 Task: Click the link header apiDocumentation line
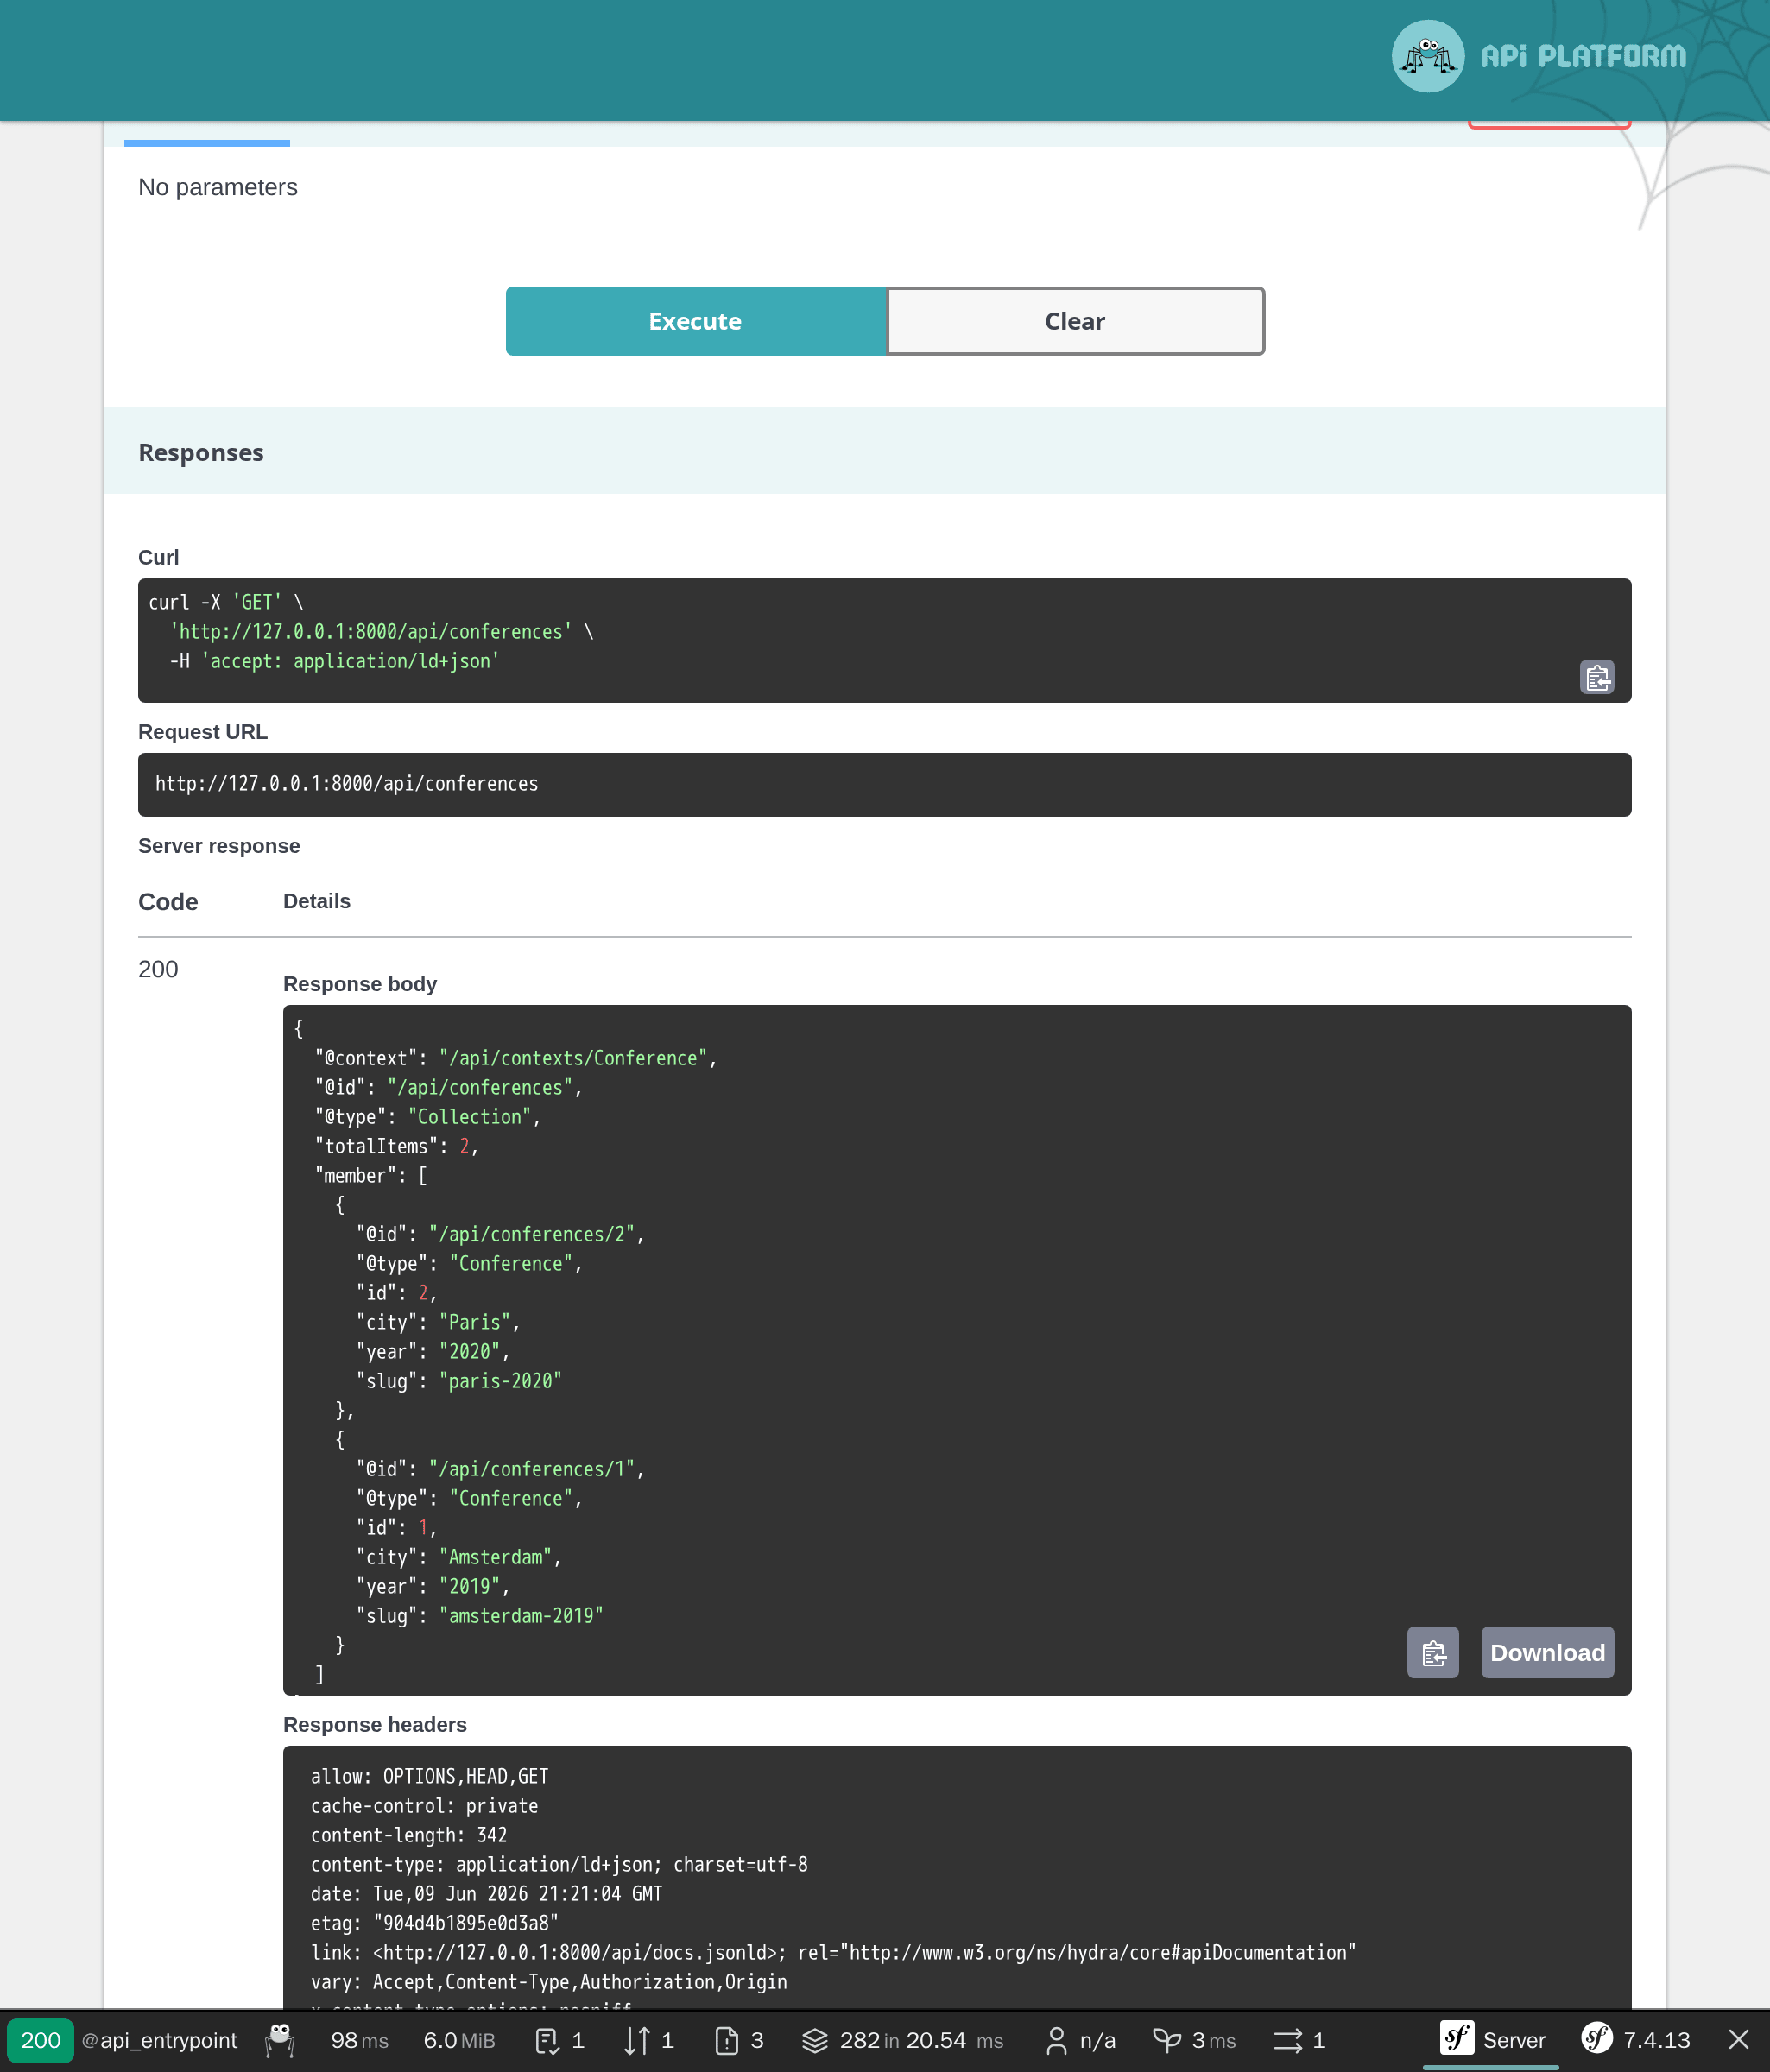pos(833,1952)
